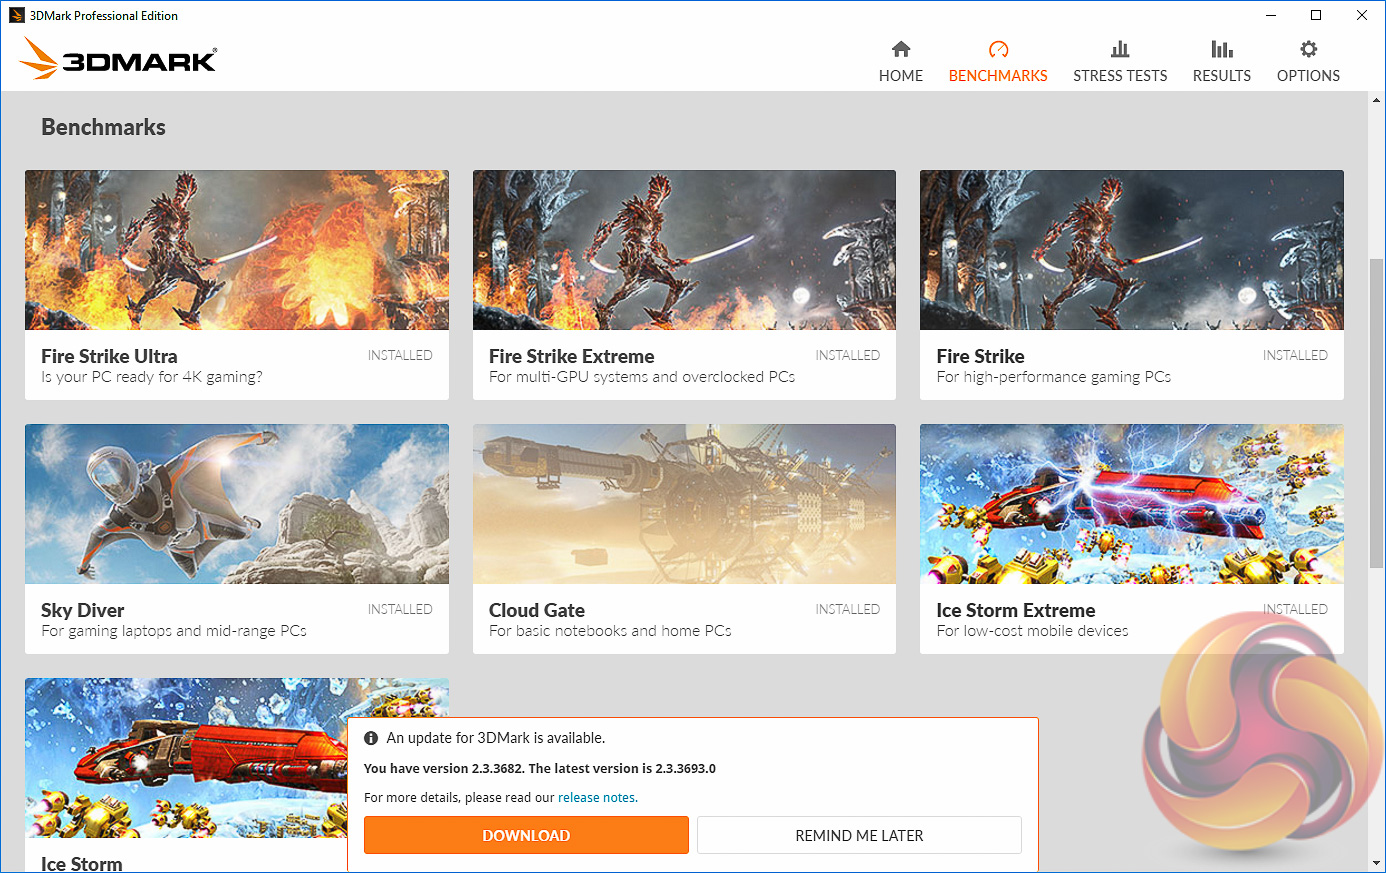Click 'For low-cost mobile devices' description
1386x873 pixels.
point(1033,631)
